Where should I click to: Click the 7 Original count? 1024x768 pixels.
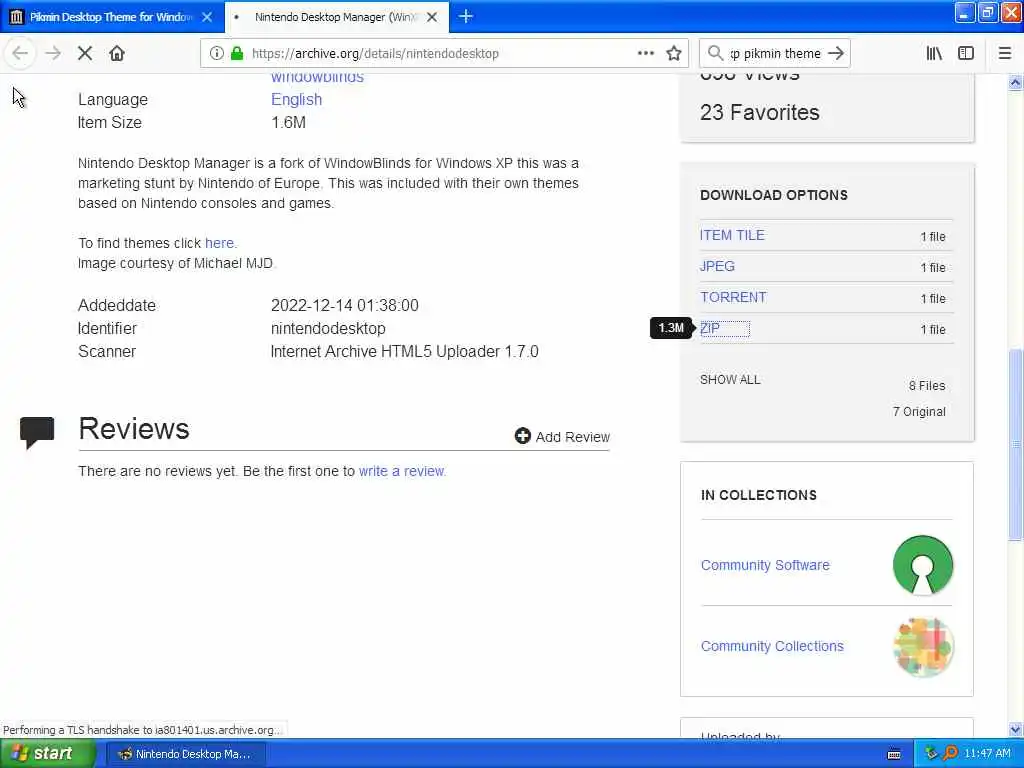(x=919, y=411)
